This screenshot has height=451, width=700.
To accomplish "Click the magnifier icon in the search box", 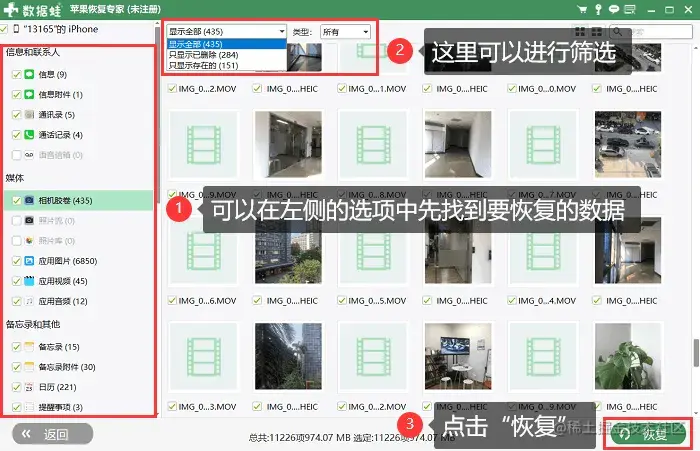I will click(x=617, y=32).
